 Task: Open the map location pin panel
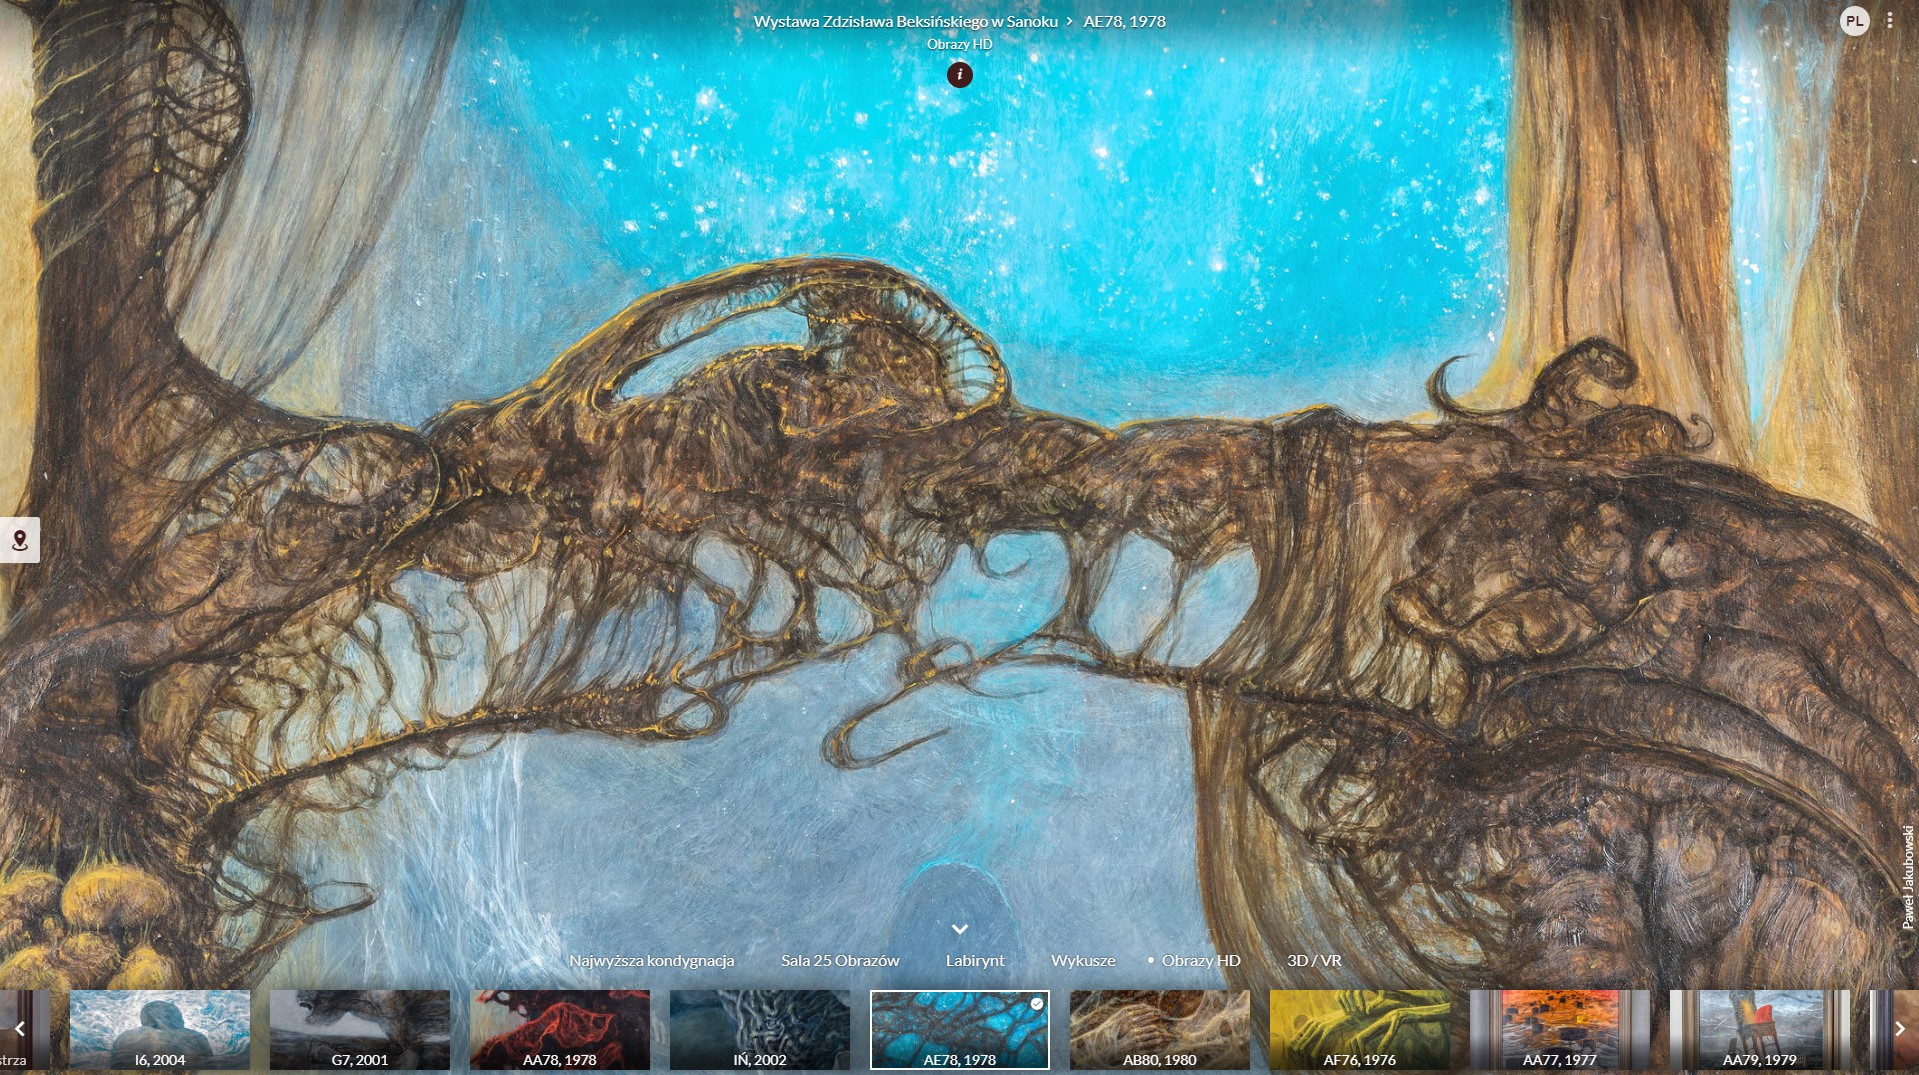pyautogui.click(x=19, y=540)
